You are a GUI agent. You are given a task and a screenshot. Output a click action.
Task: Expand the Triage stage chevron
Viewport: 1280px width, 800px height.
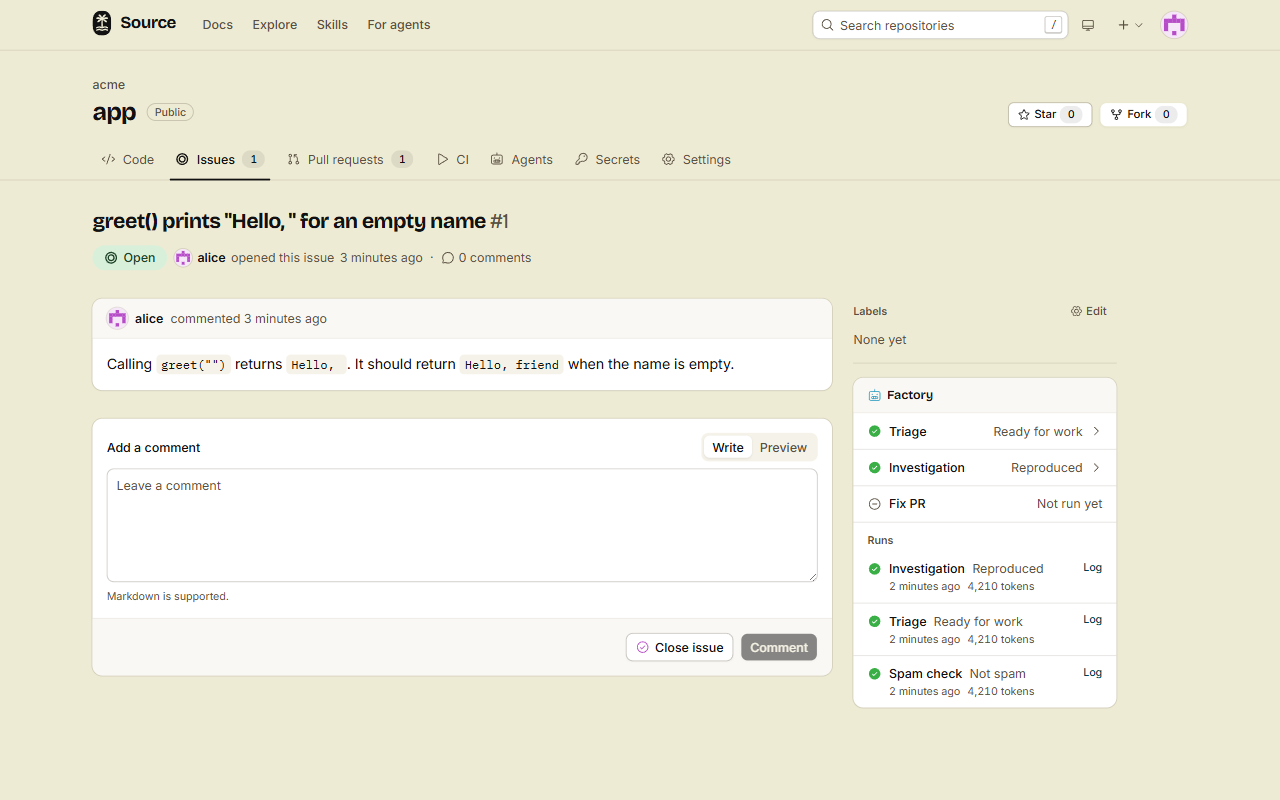coord(1096,432)
